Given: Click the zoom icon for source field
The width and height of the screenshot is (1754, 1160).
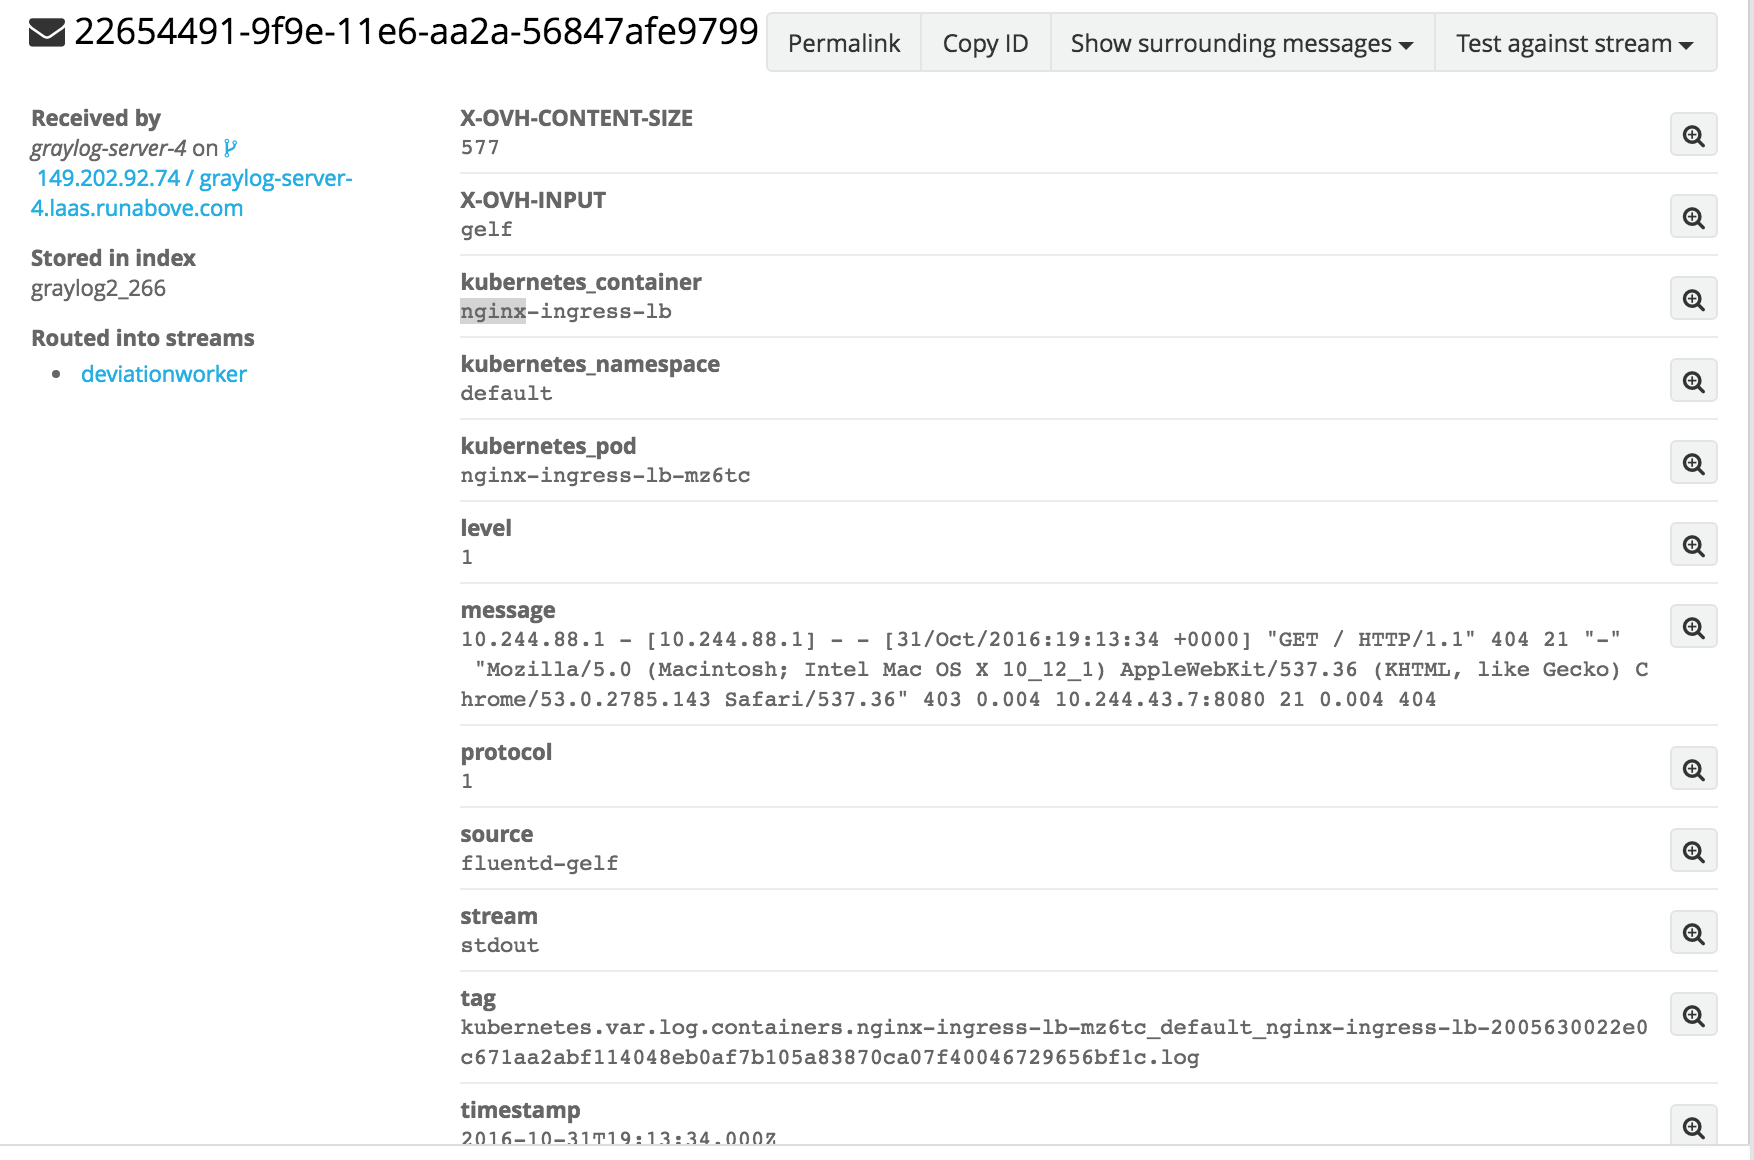Looking at the screenshot, I should point(1693,851).
